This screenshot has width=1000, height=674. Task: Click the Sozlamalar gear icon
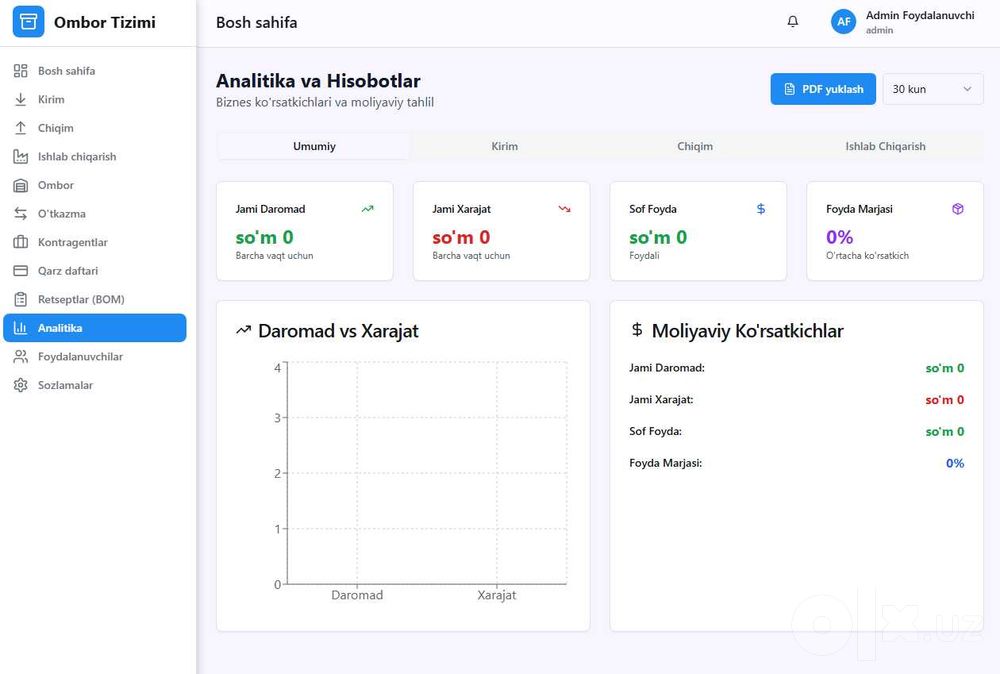(x=20, y=385)
